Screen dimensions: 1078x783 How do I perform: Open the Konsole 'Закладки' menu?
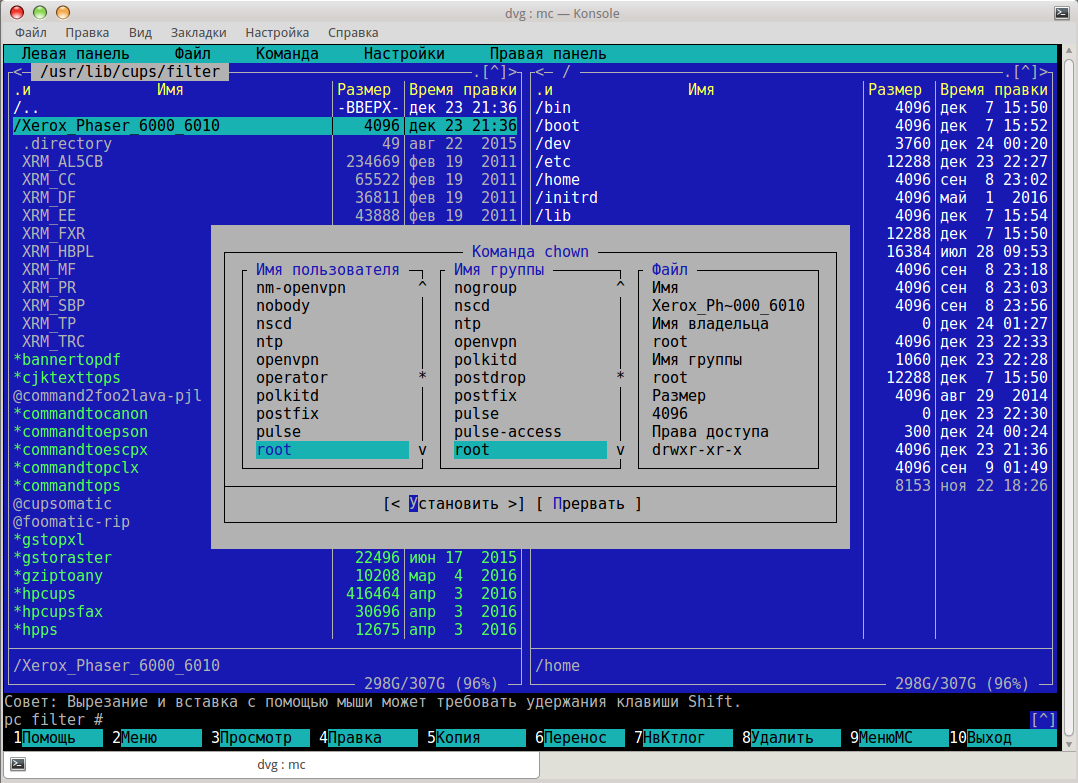[198, 32]
